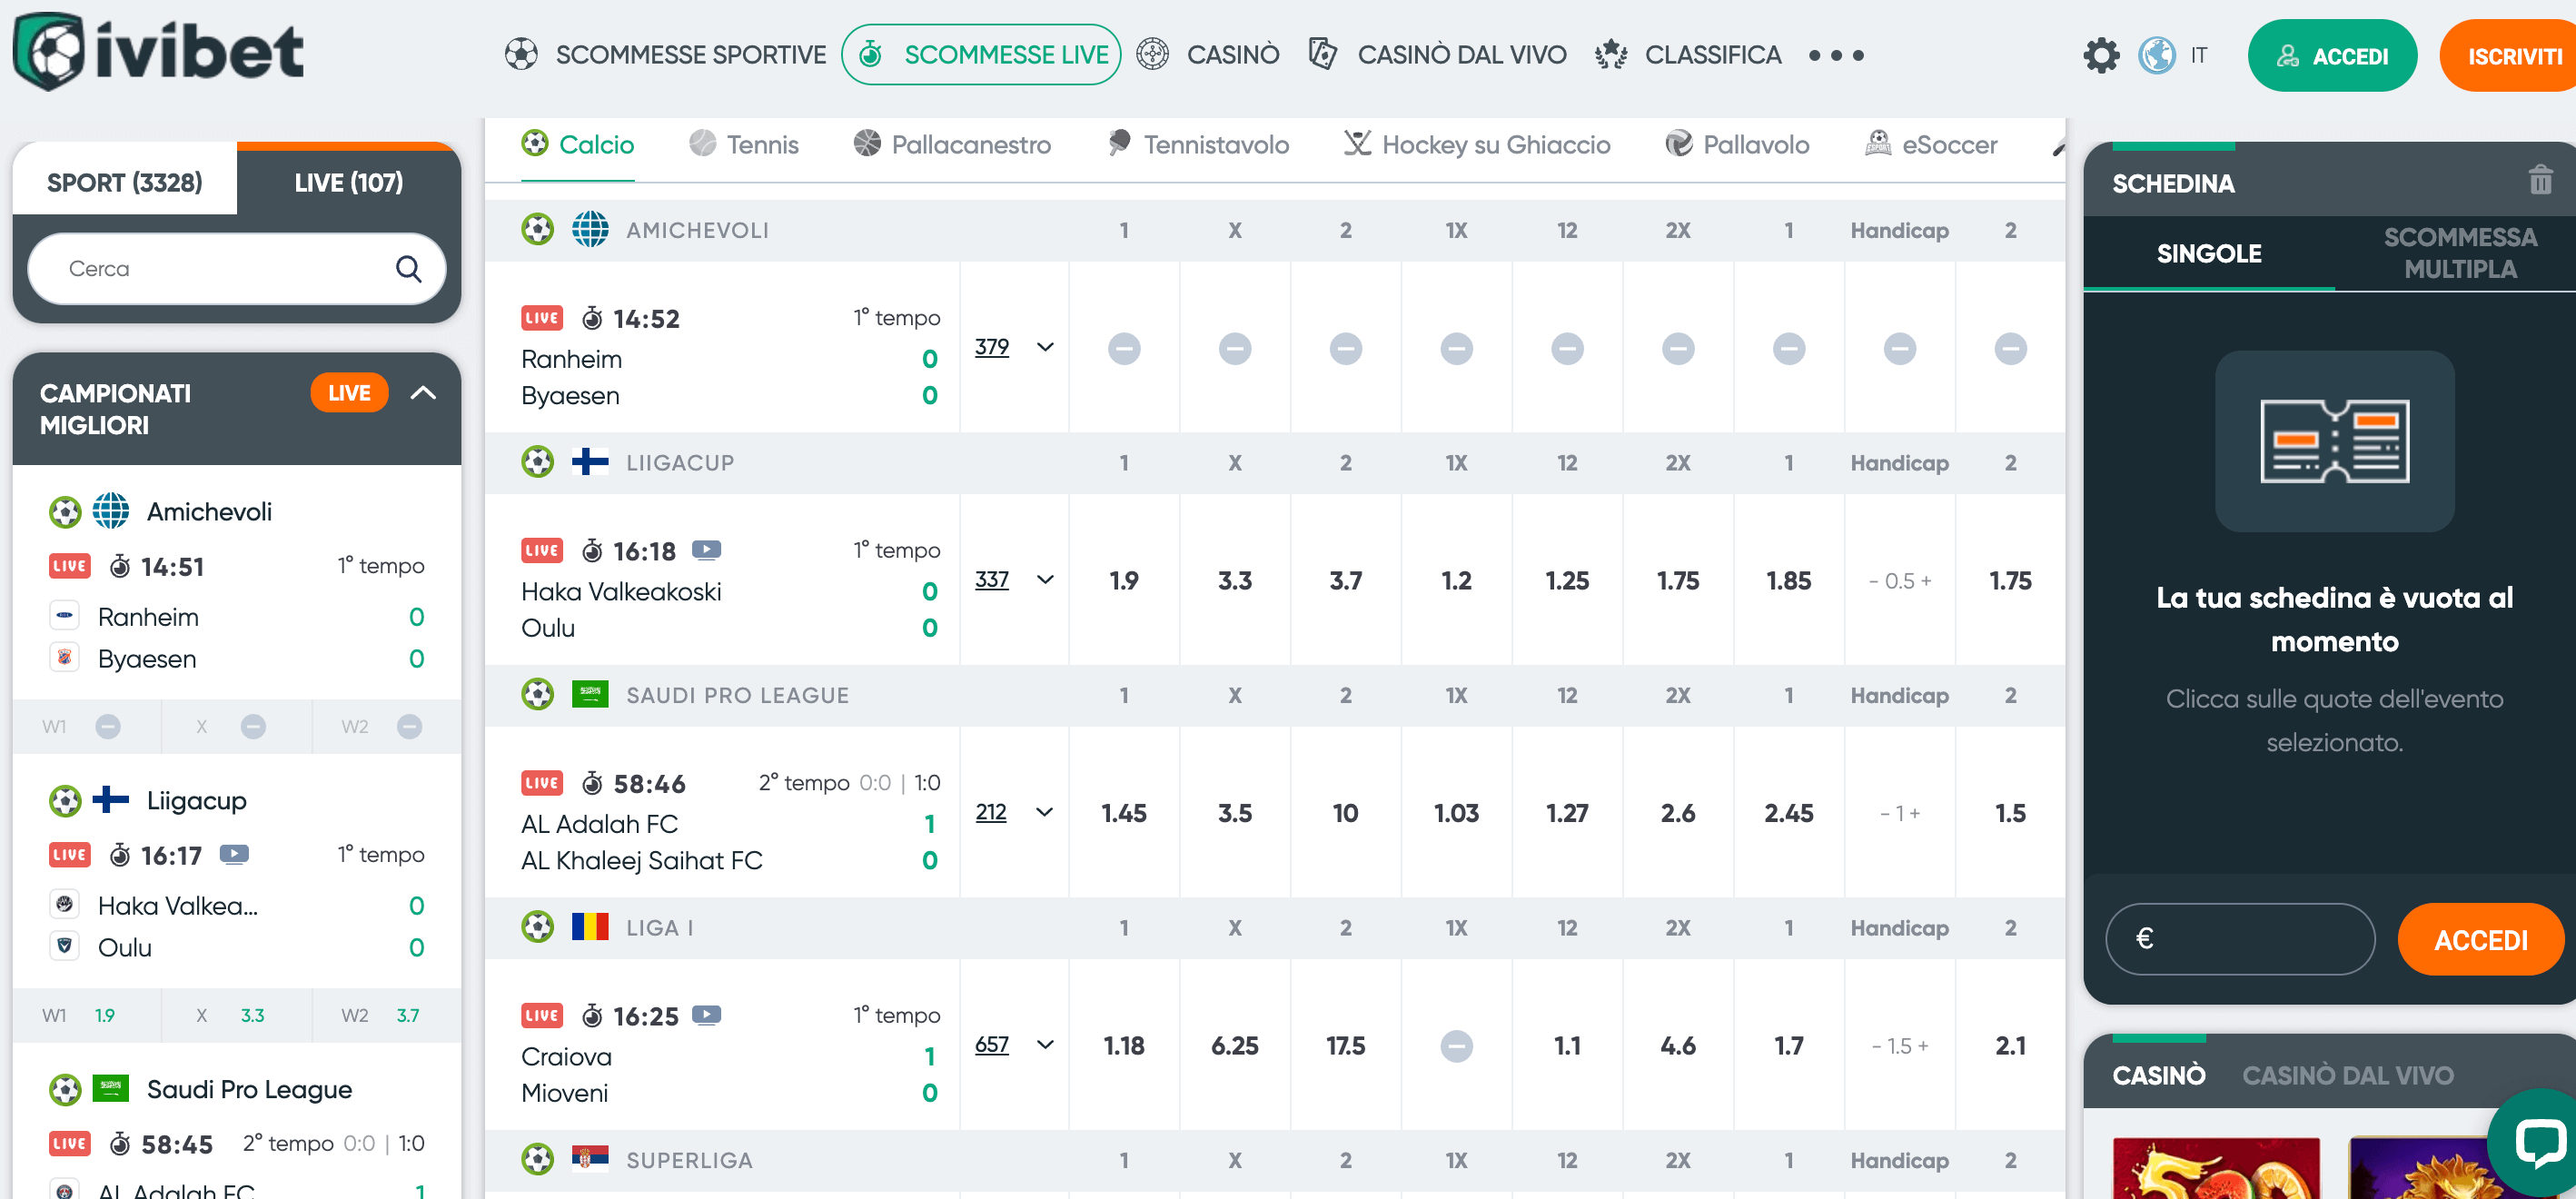The height and width of the screenshot is (1199, 2576).
Task: Toggle odd 1.9 for Haka Valkeakoski win
Action: point(1124,580)
